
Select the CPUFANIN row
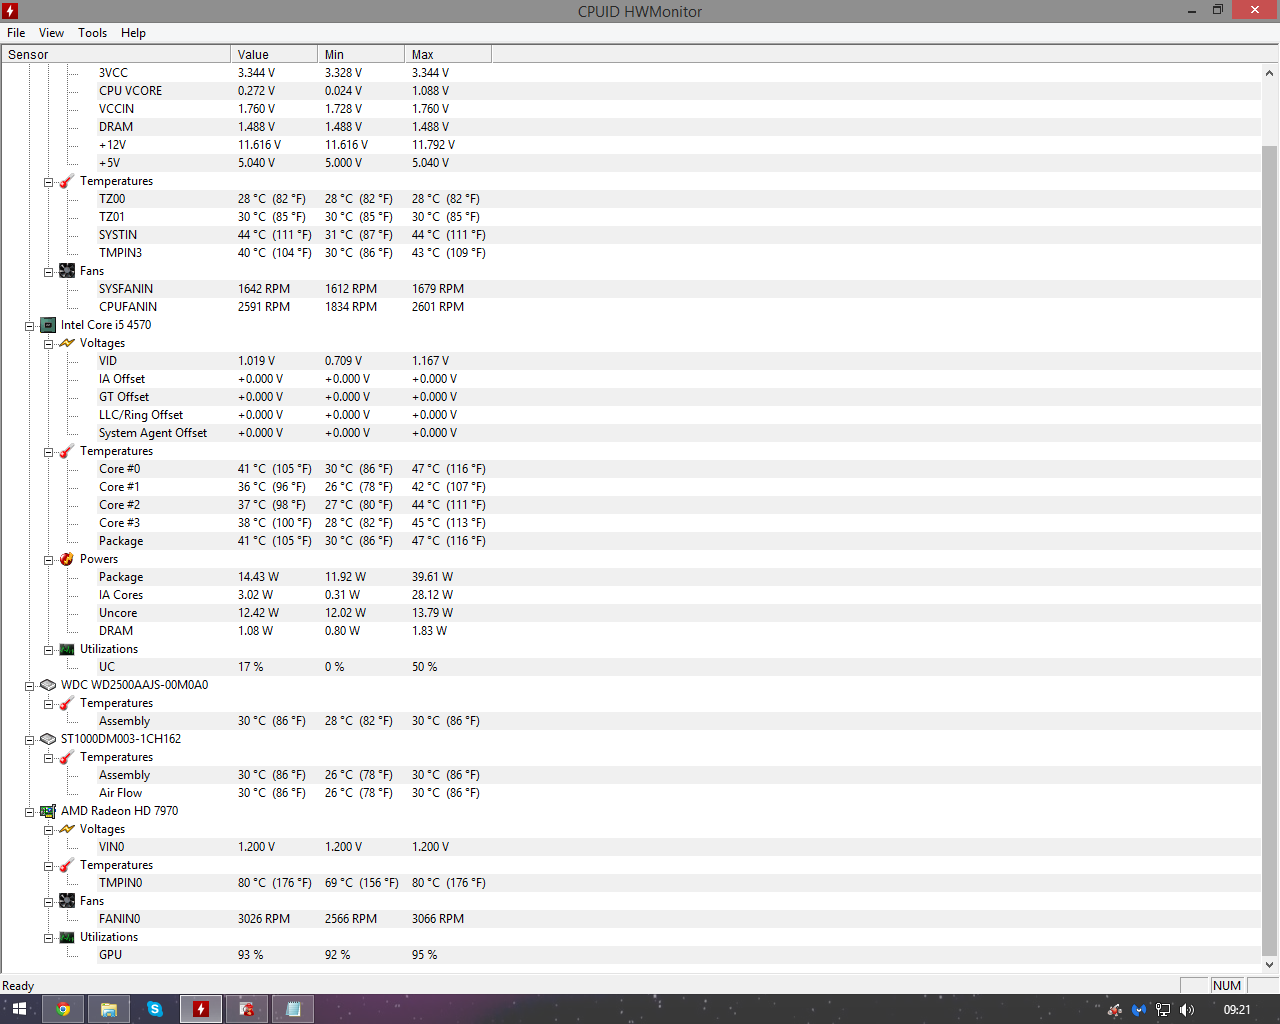coord(631,307)
